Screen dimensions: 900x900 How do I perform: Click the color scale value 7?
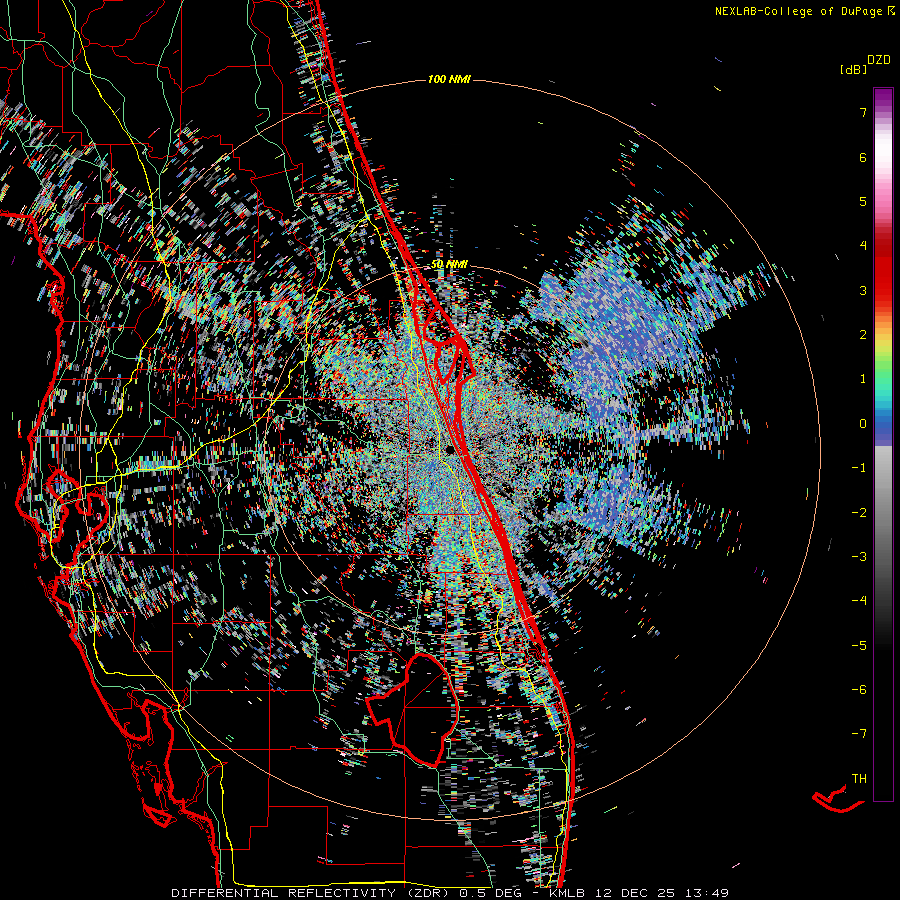click(863, 112)
